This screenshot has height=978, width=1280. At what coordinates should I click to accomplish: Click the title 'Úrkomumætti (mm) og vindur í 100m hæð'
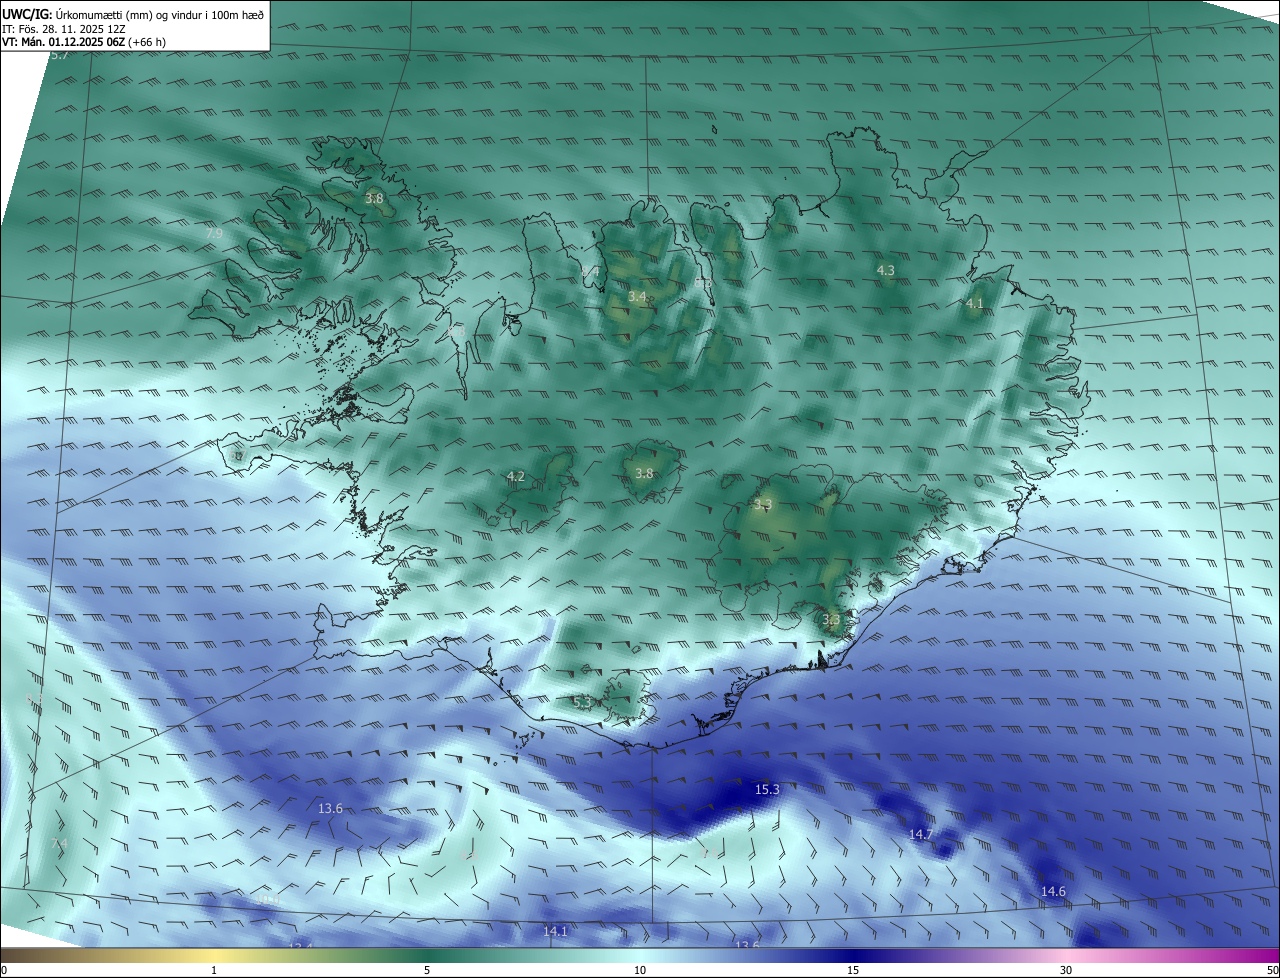[161, 14]
